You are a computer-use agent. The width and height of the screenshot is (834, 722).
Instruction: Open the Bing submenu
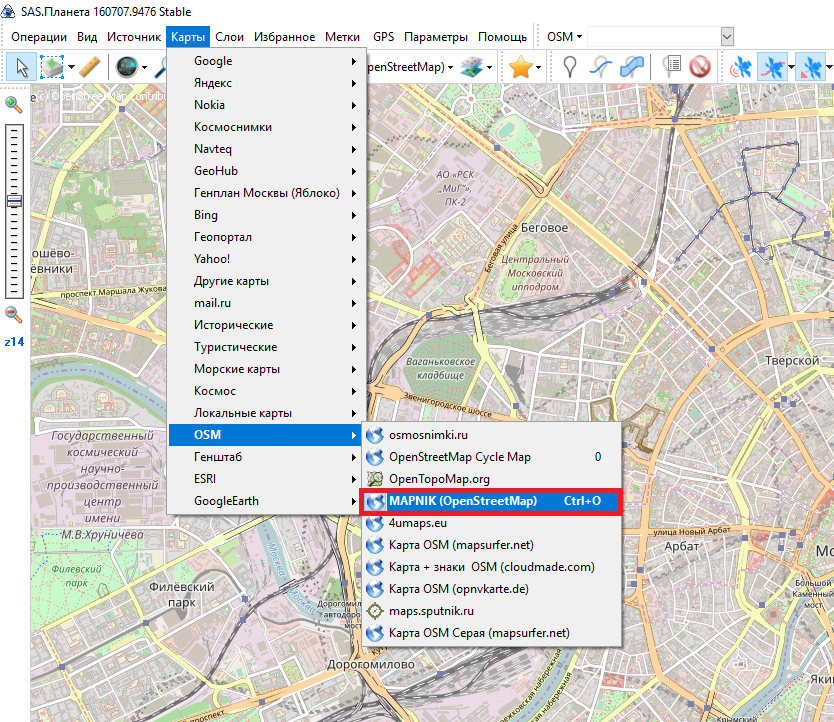click(x=267, y=215)
